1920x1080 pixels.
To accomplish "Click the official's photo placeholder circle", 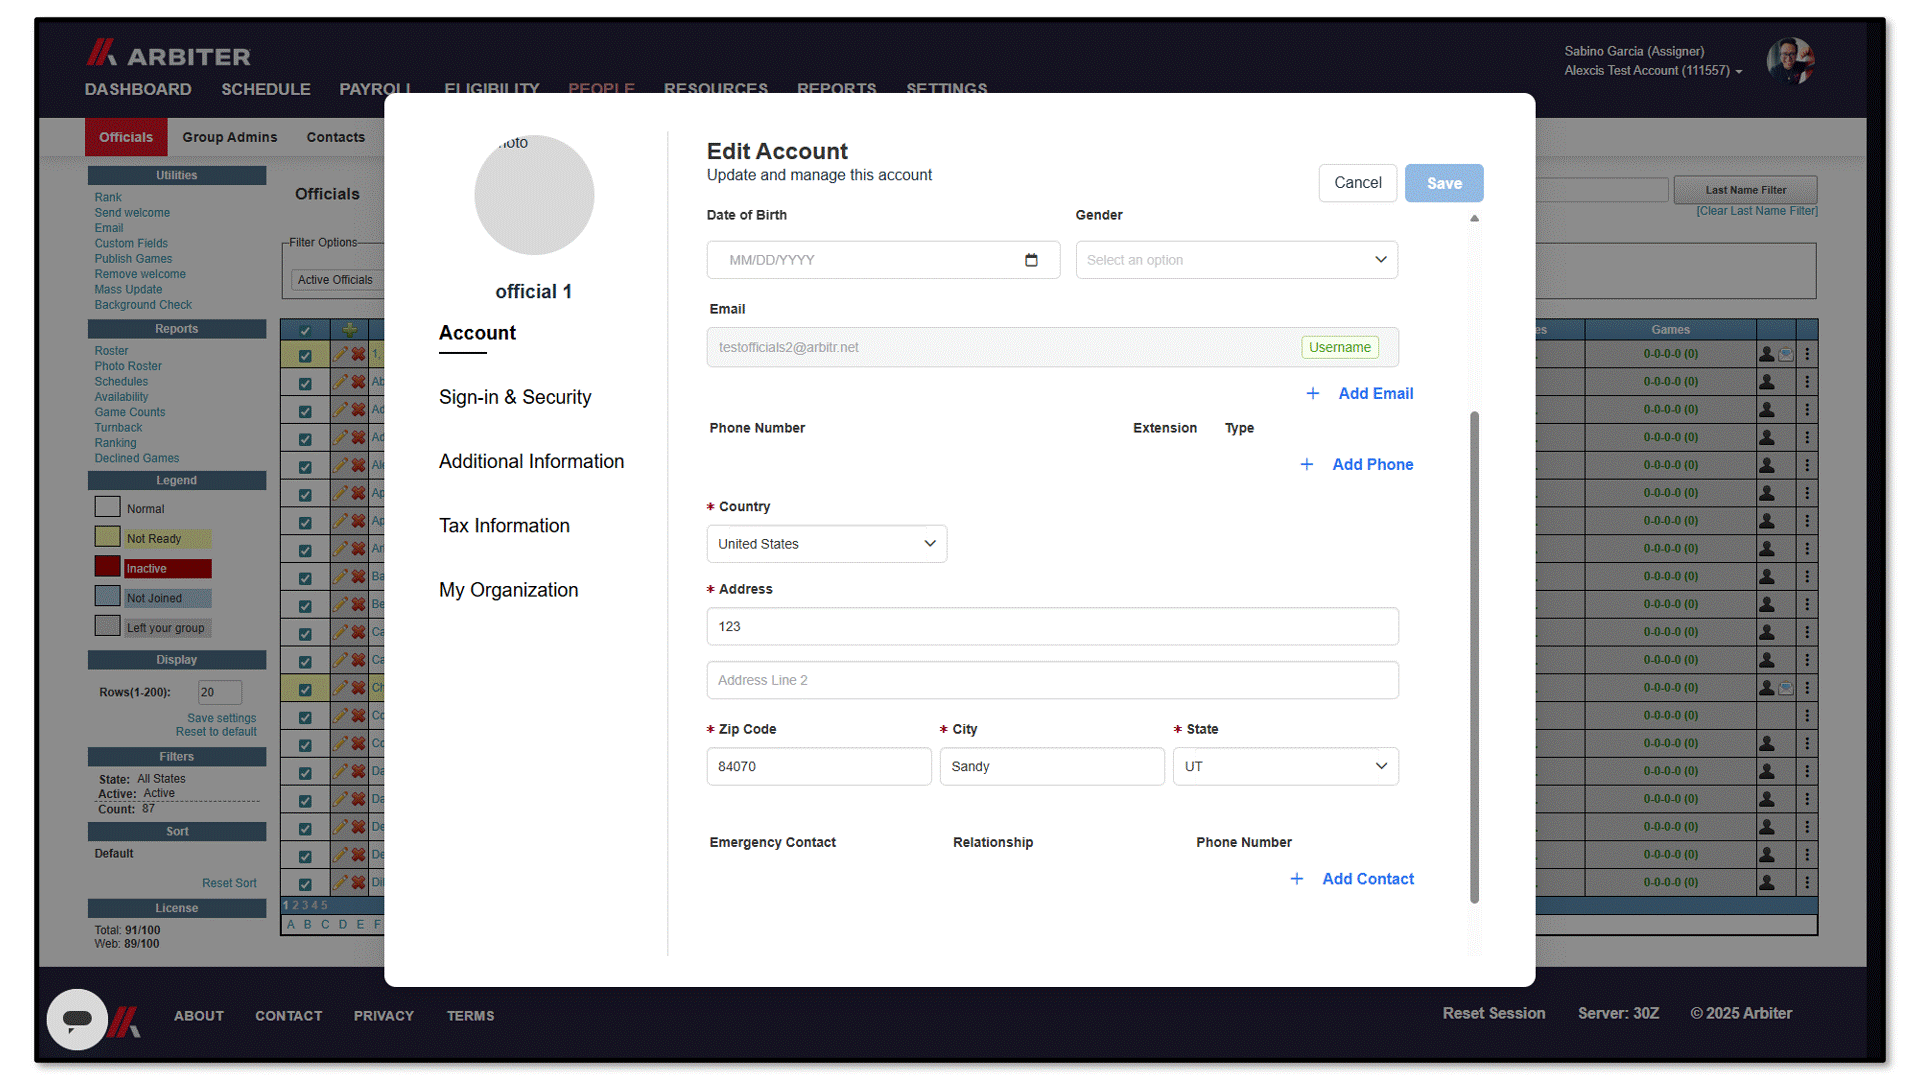I will tap(534, 195).
